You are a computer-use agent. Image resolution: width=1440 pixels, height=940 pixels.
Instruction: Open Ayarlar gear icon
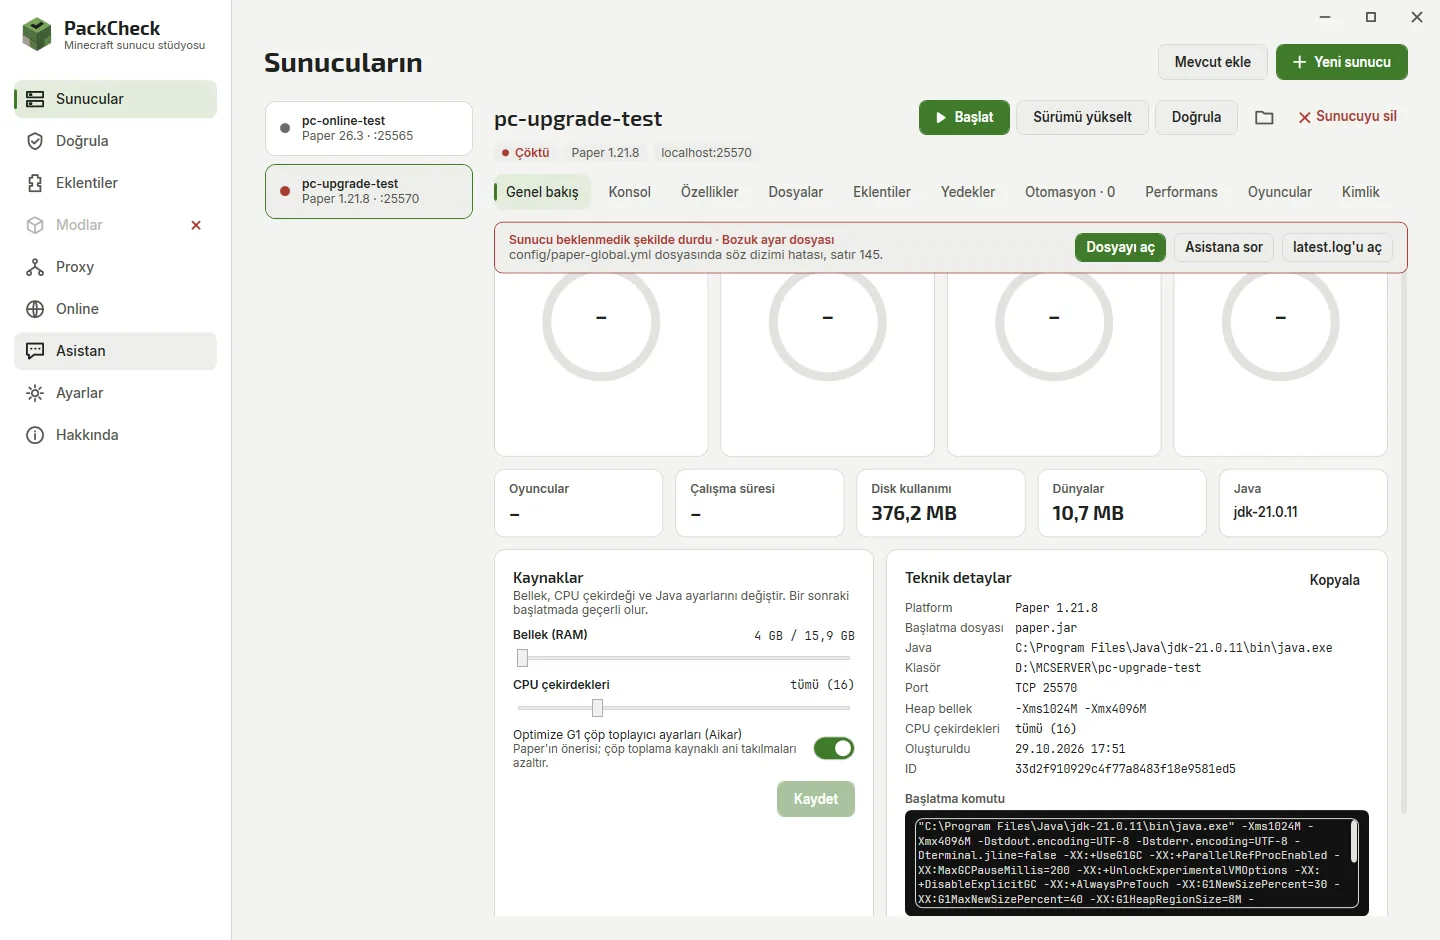35,393
